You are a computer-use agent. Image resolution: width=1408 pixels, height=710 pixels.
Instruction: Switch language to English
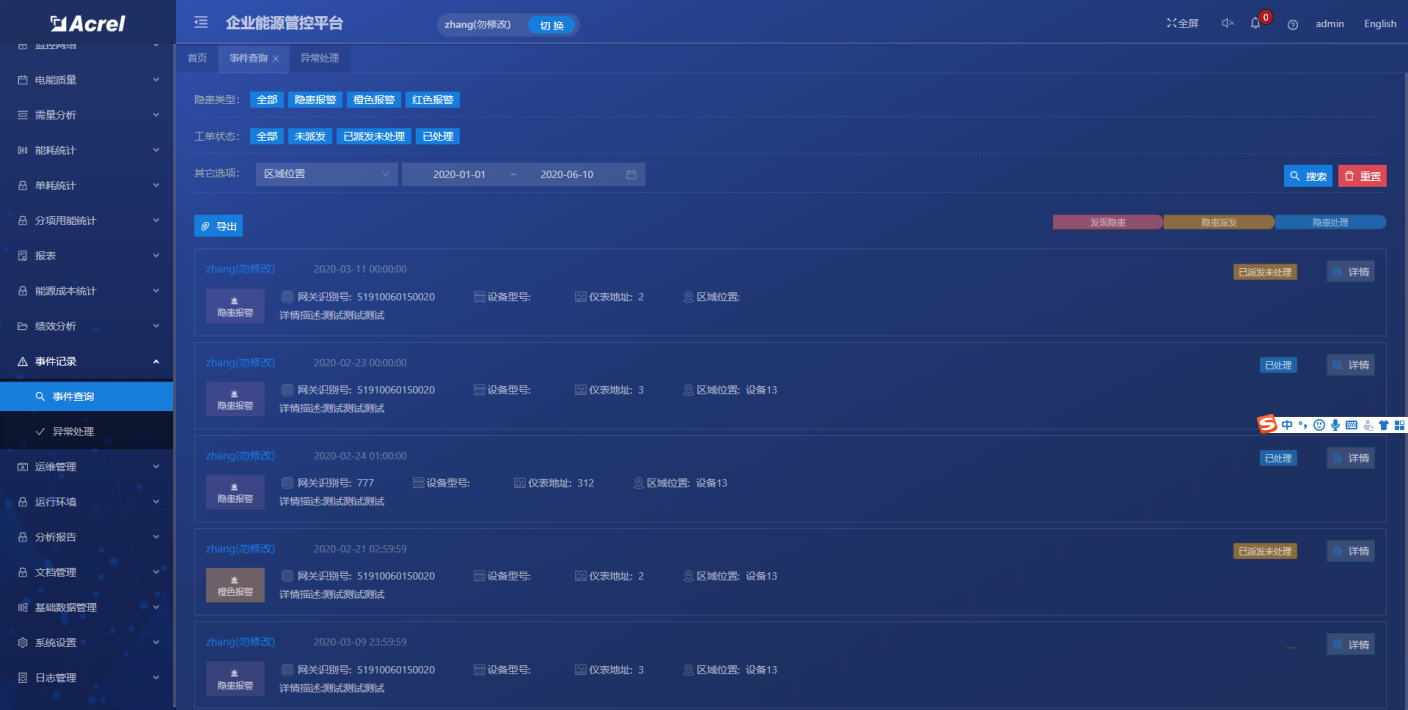(x=1380, y=24)
